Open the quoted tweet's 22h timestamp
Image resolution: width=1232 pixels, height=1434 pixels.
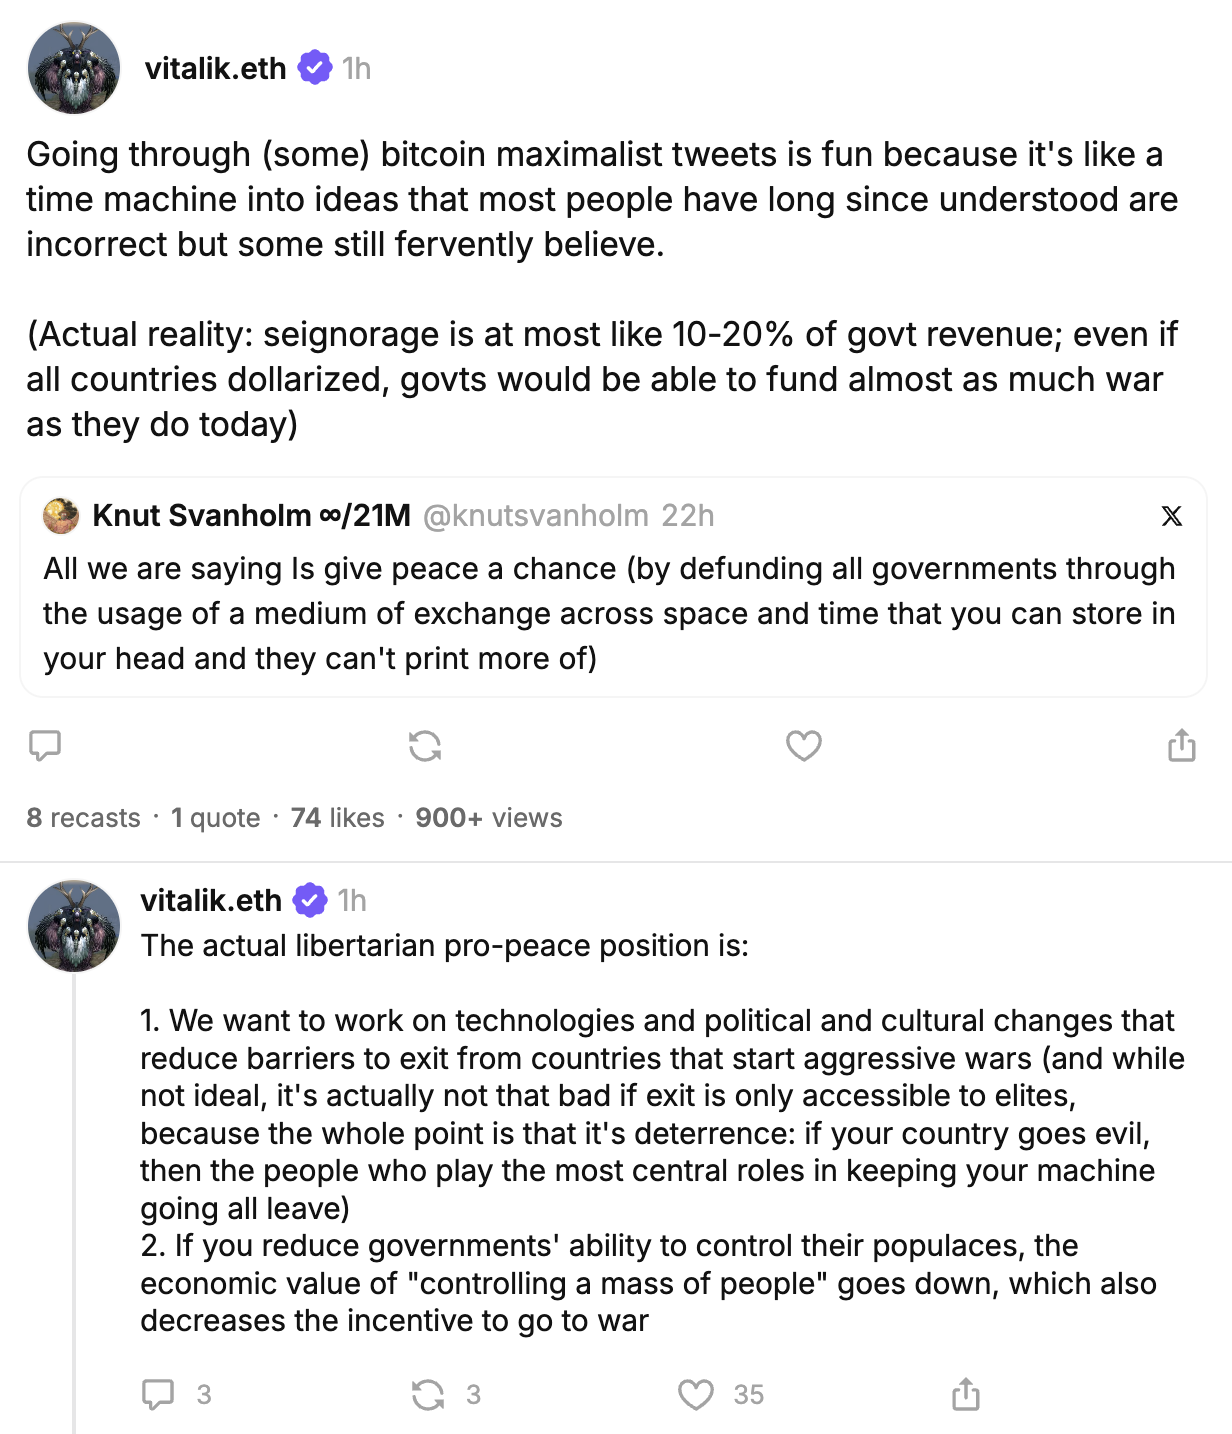click(688, 516)
